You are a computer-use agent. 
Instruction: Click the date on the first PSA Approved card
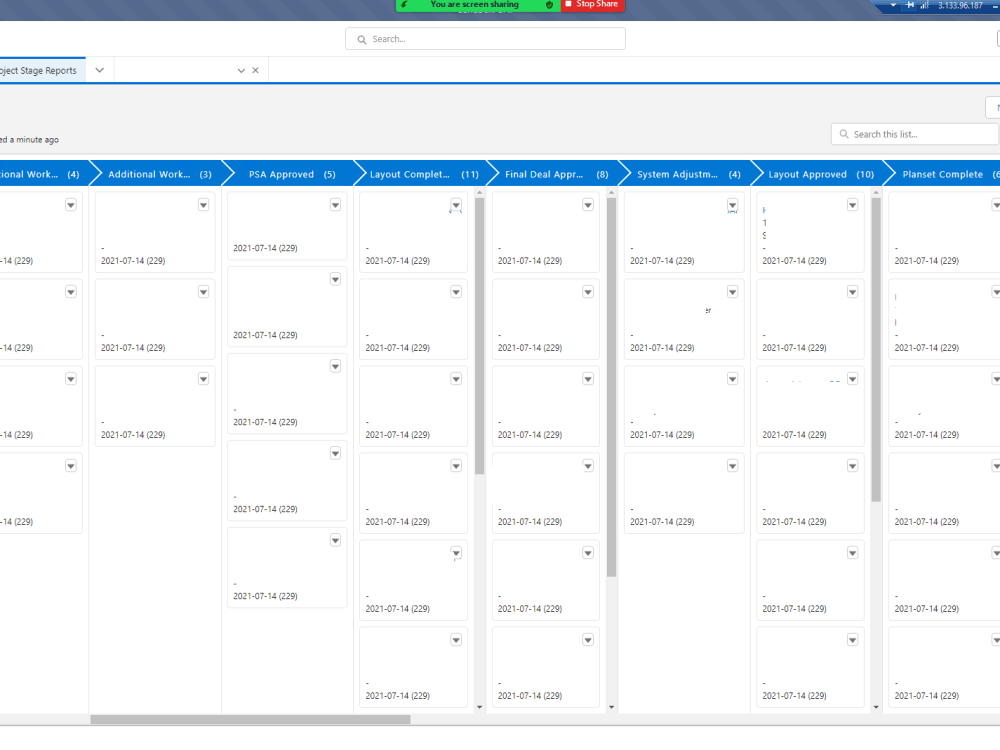[265, 248]
